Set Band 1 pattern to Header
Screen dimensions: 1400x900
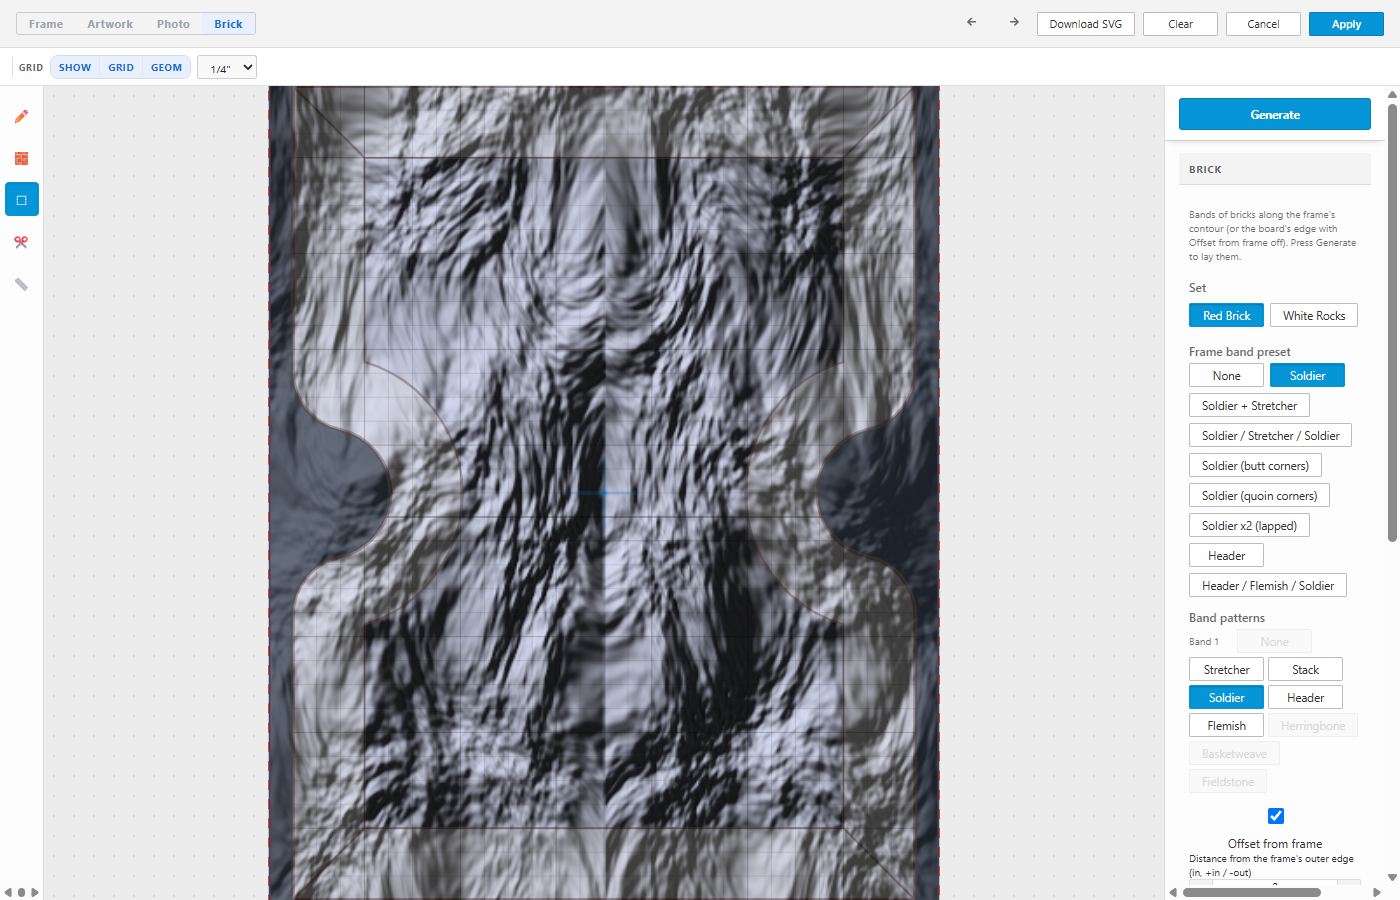point(1305,697)
